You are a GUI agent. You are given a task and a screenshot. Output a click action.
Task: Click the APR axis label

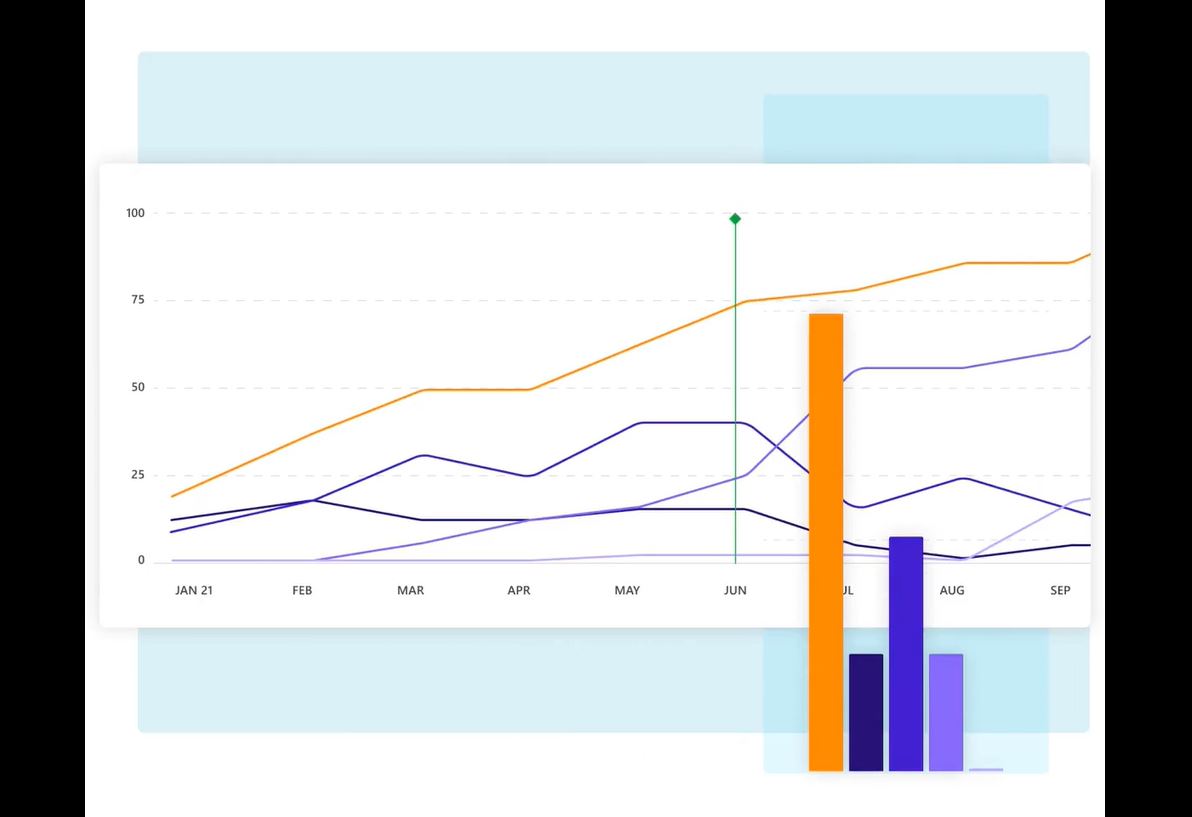click(x=518, y=590)
